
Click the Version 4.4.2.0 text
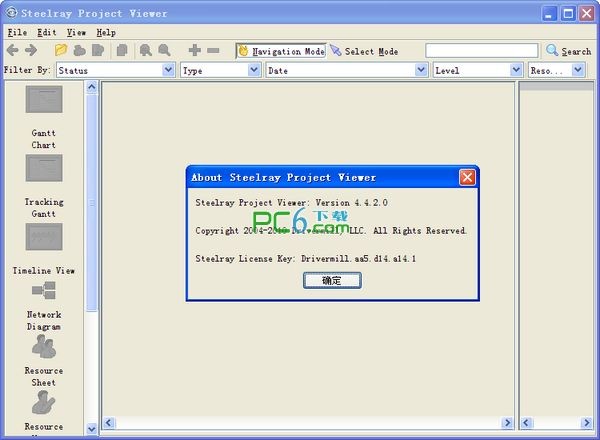(x=351, y=202)
